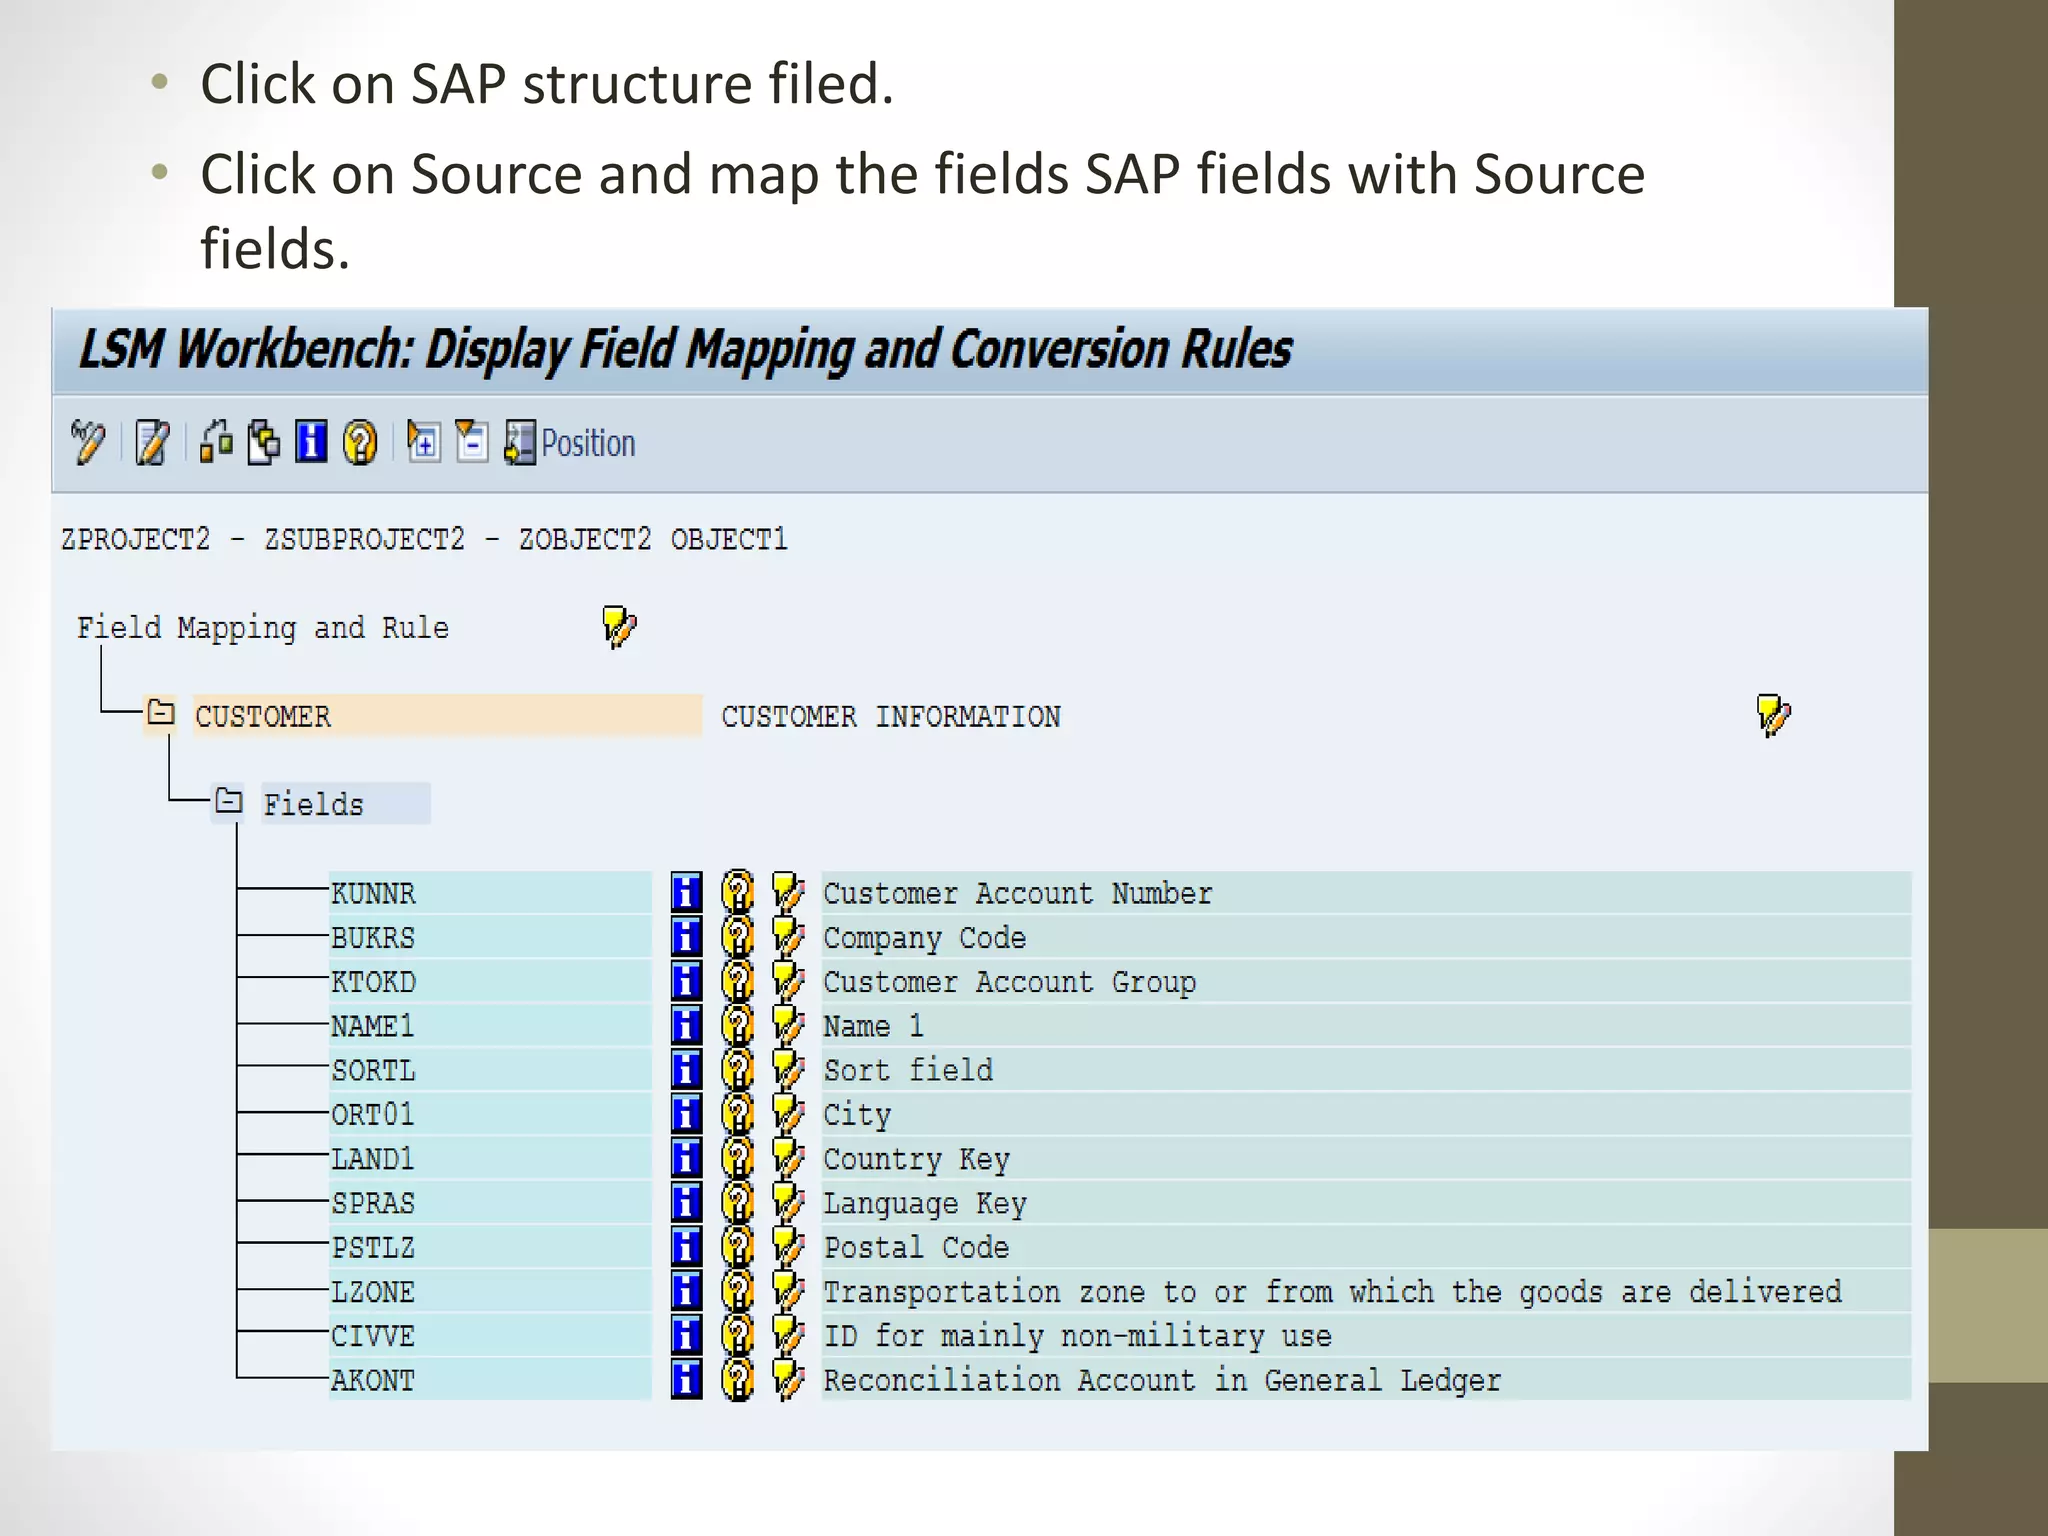Collapse the Fields folder node
2048x1536 pixels.
point(229,802)
